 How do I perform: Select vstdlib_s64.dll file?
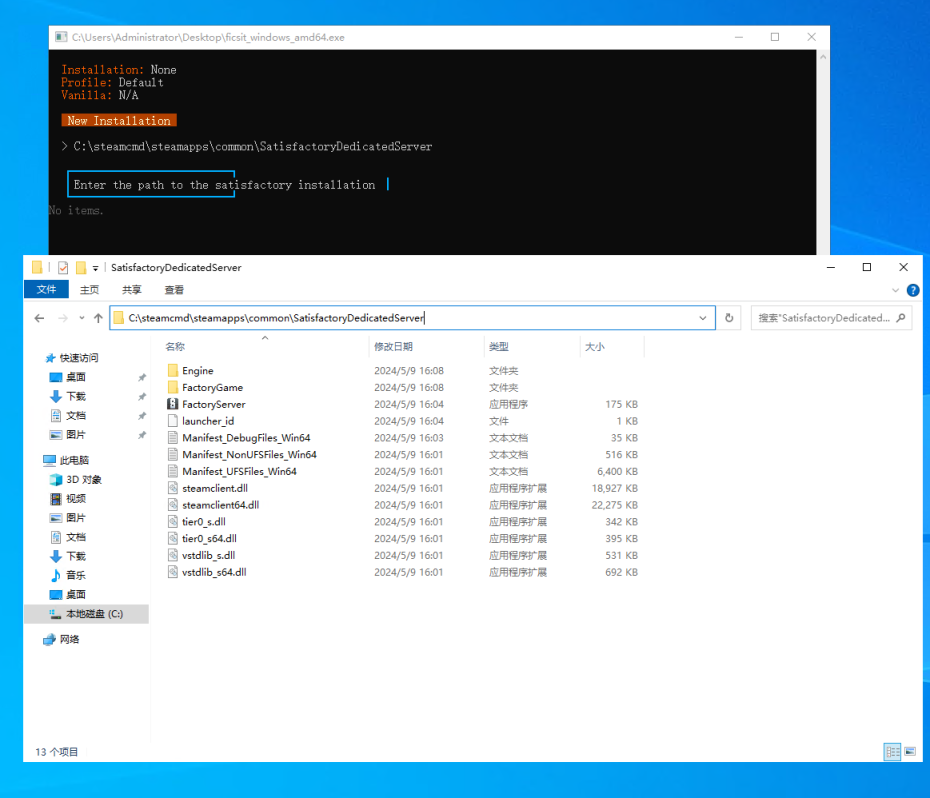click(214, 573)
